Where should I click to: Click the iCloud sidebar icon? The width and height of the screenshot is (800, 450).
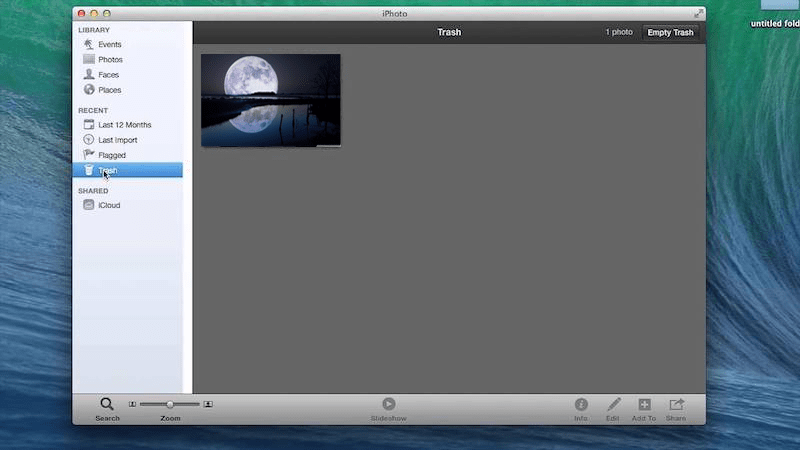pyautogui.click(x=88, y=205)
